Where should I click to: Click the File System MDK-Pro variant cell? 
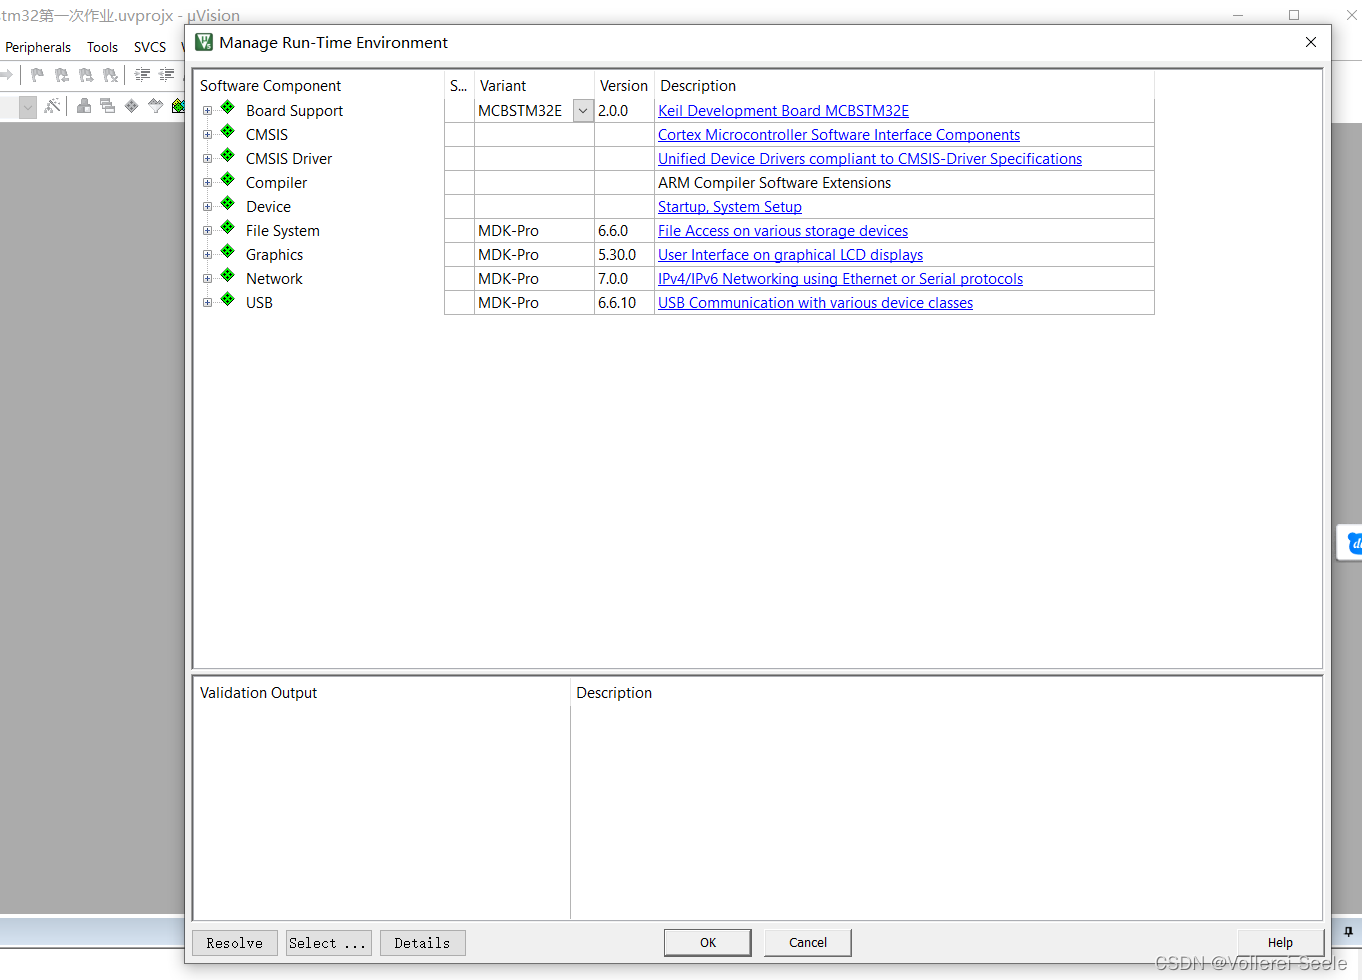pyautogui.click(x=534, y=231)
